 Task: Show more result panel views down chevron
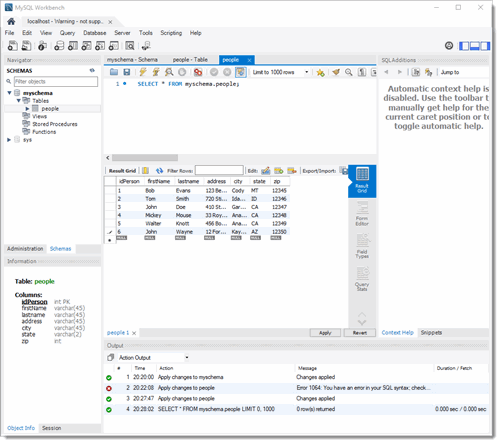click(x=362, y=322)
